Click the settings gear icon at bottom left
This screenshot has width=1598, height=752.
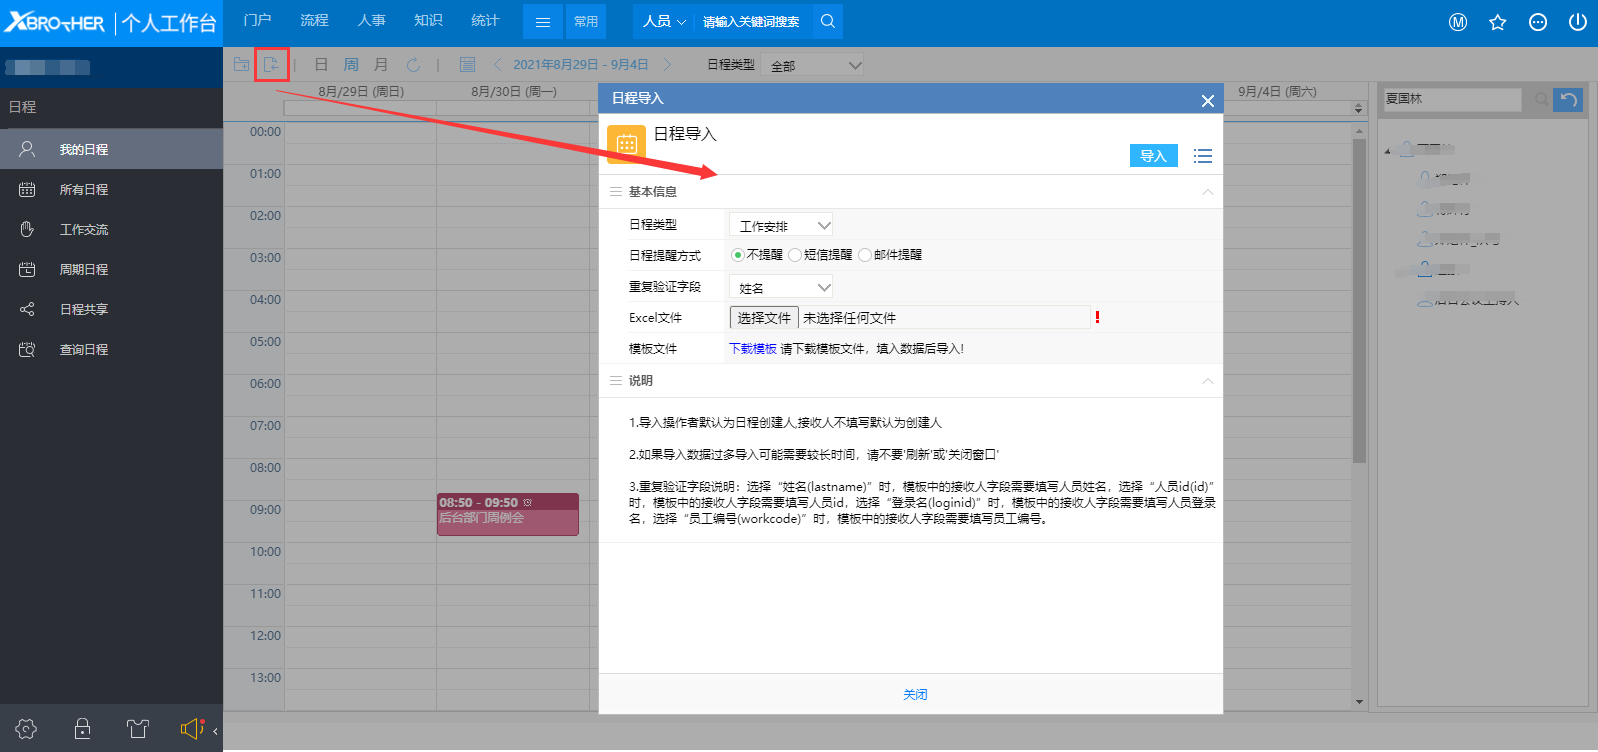tap(27, 729)
